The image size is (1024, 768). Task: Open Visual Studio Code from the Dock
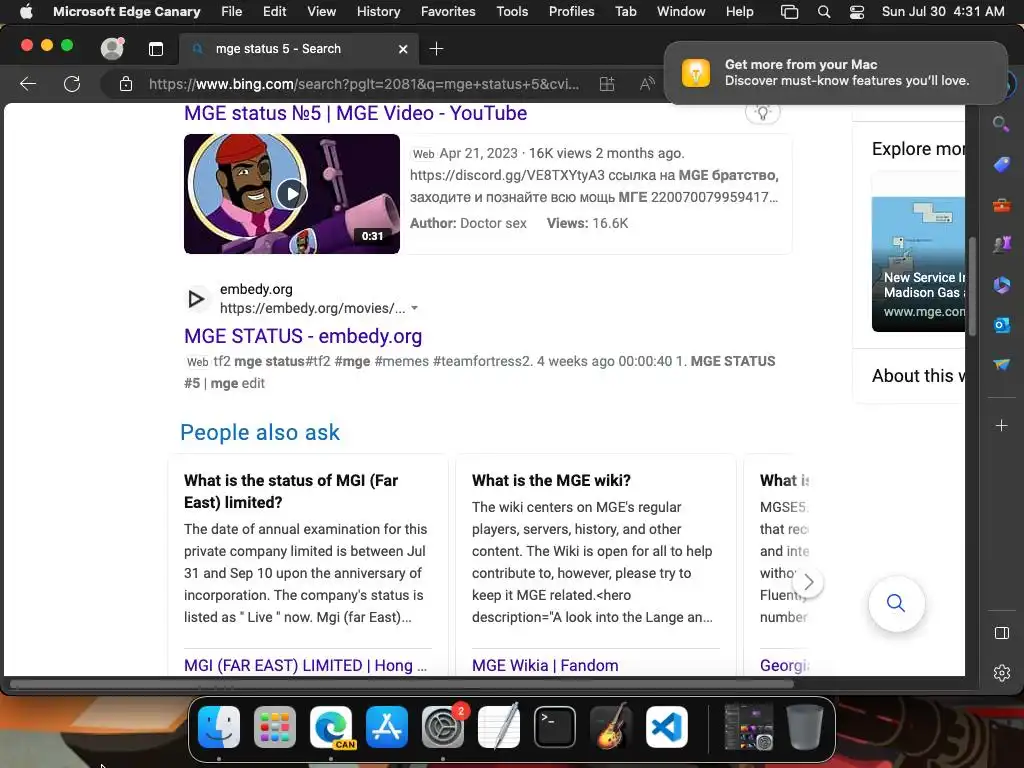(667, 727)
